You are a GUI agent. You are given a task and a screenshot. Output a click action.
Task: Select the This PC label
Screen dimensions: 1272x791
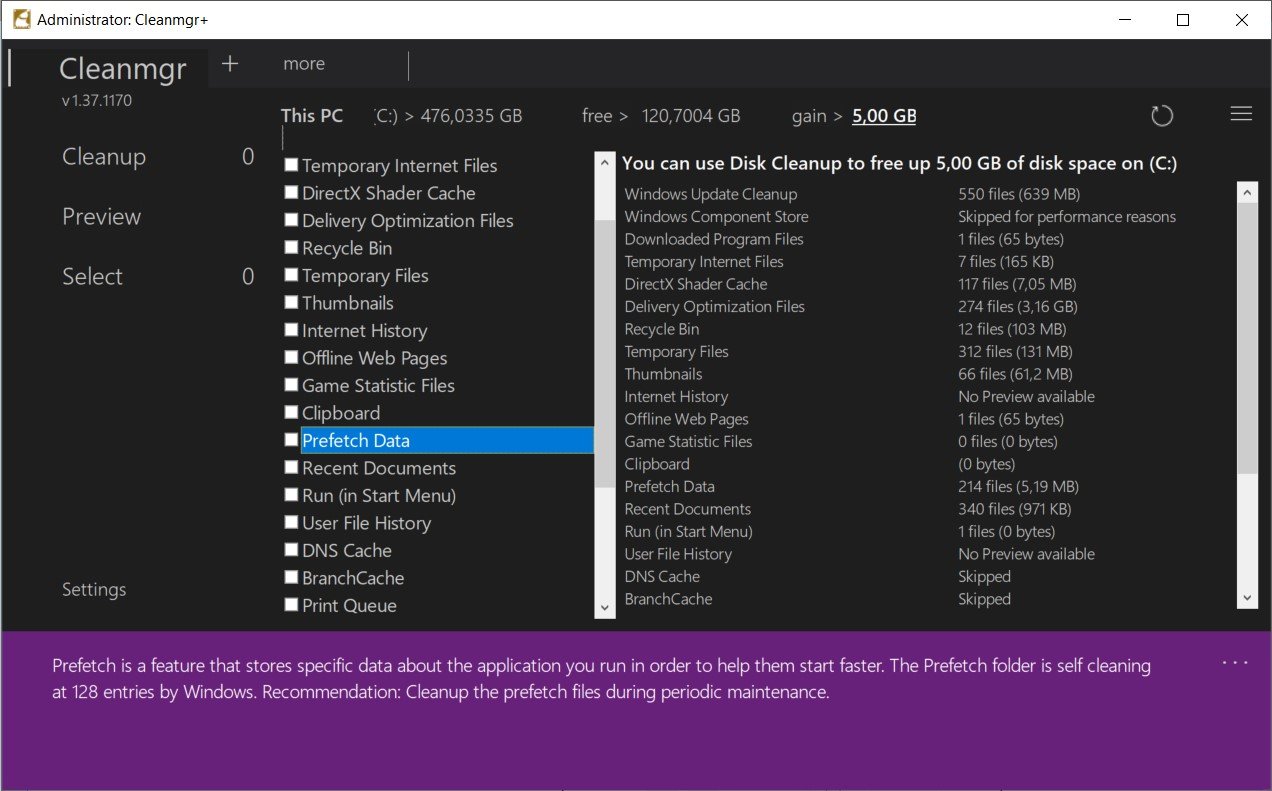(x=312, y=116)
